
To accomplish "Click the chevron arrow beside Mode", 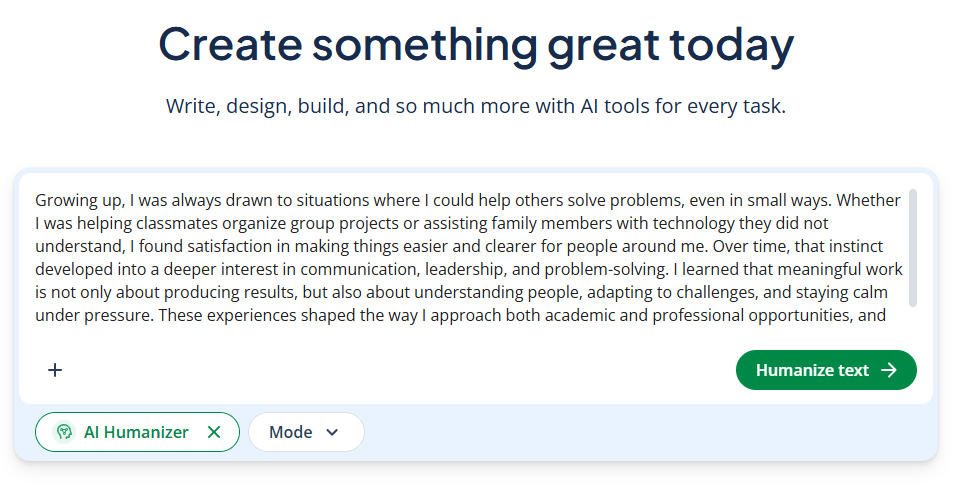I will coord(333,432).
